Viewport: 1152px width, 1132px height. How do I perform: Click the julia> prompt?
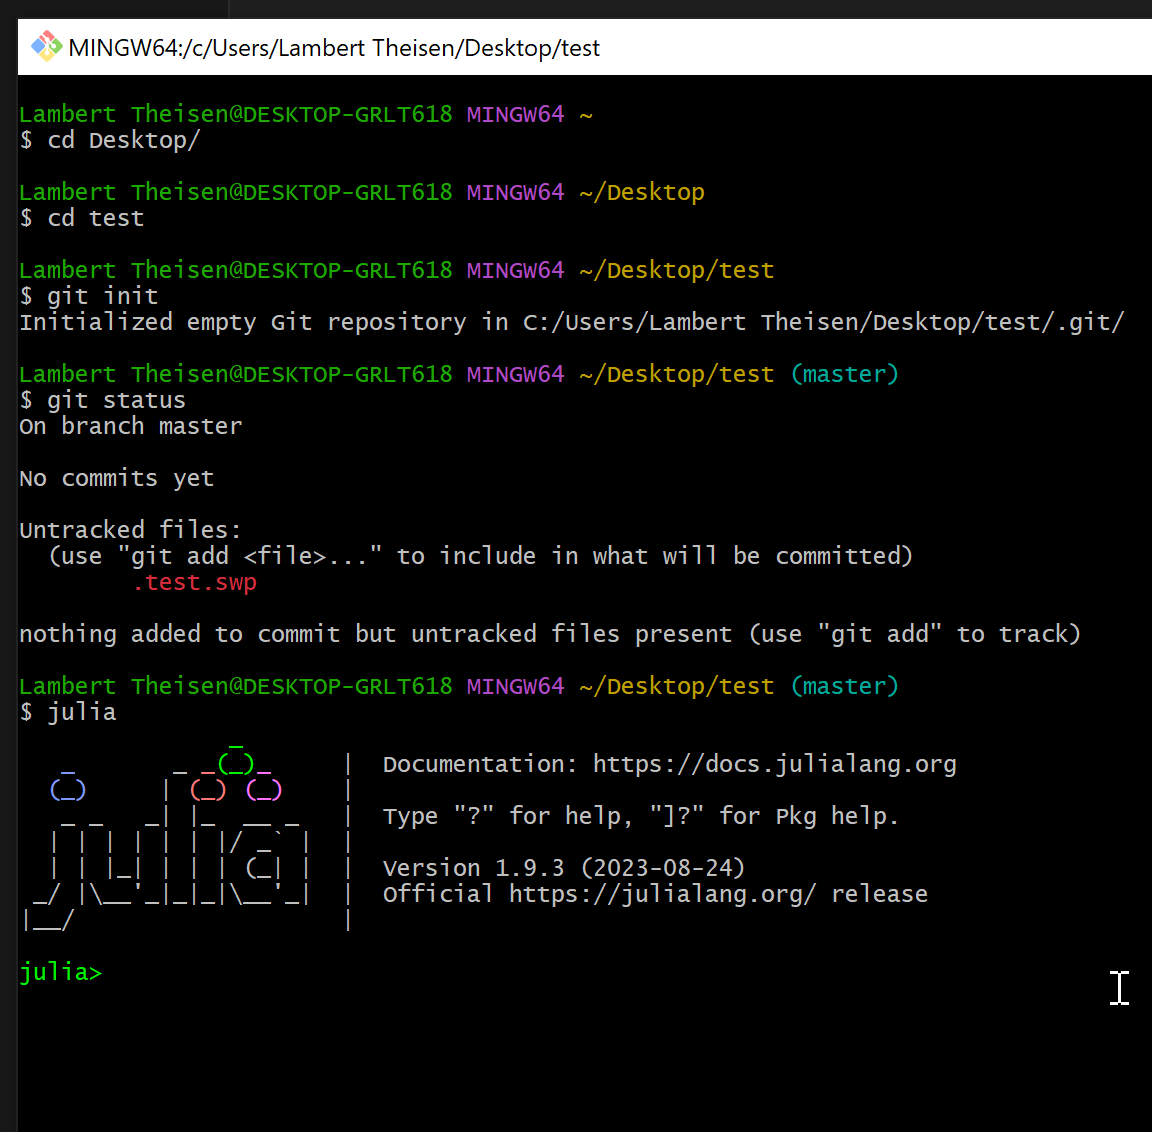[60, 973]
